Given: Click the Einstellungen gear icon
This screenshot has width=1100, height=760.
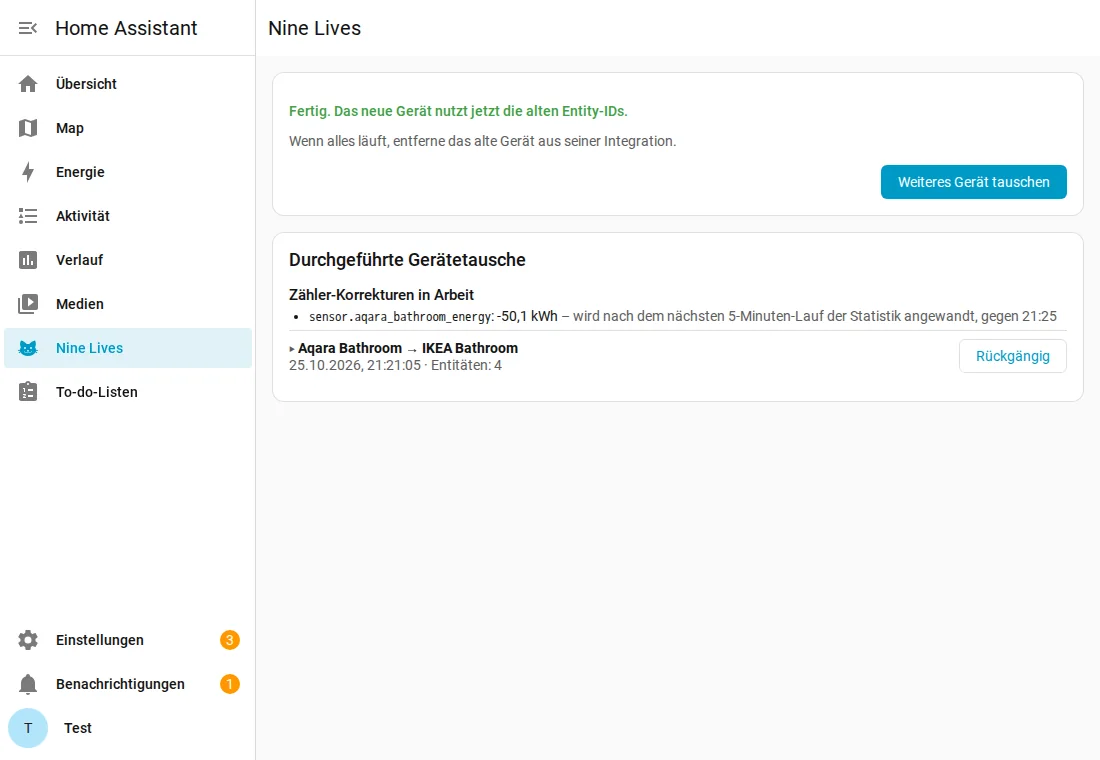Looking at the screenshot, I should pos(28,640).
